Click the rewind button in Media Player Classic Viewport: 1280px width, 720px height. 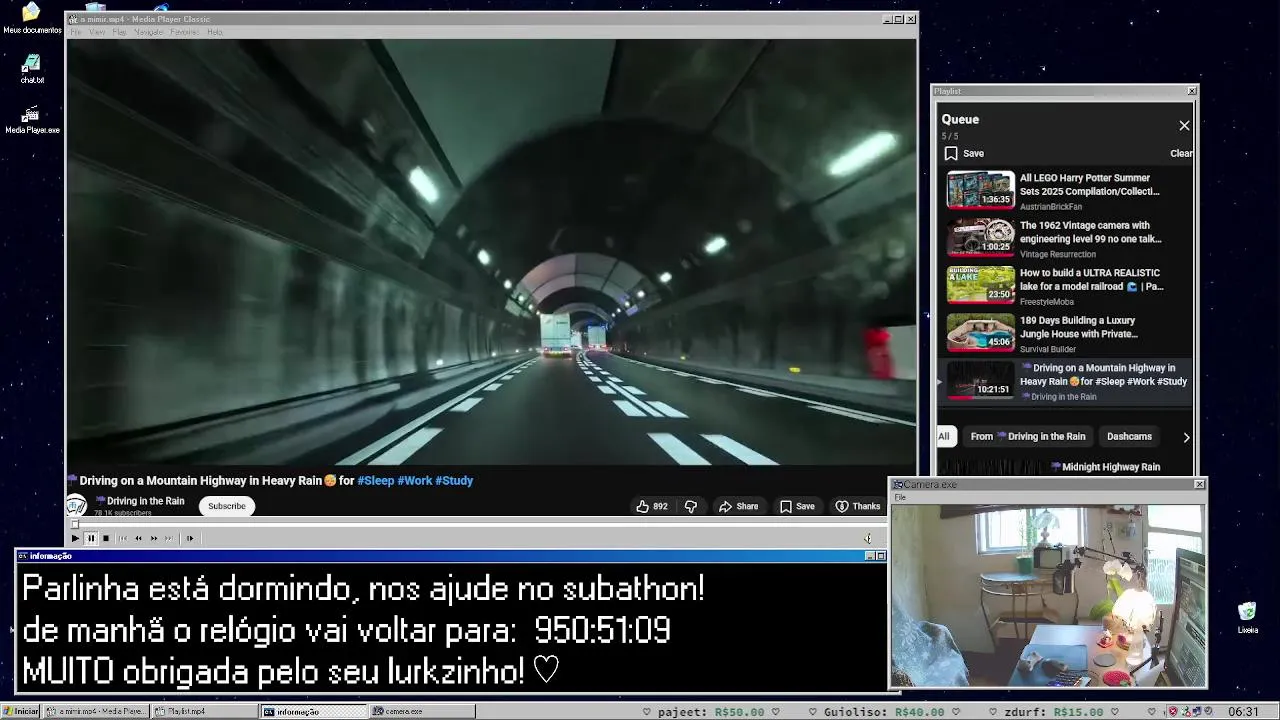138,538
